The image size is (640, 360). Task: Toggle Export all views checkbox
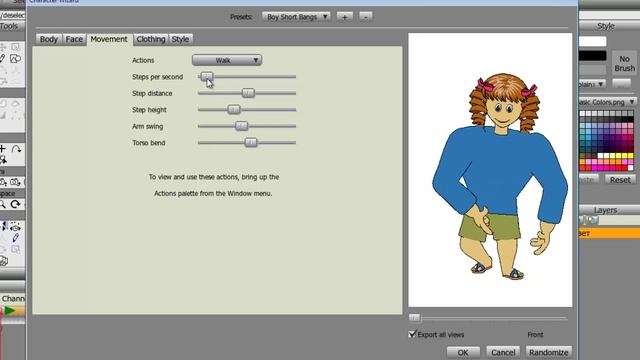click(412, 334)
